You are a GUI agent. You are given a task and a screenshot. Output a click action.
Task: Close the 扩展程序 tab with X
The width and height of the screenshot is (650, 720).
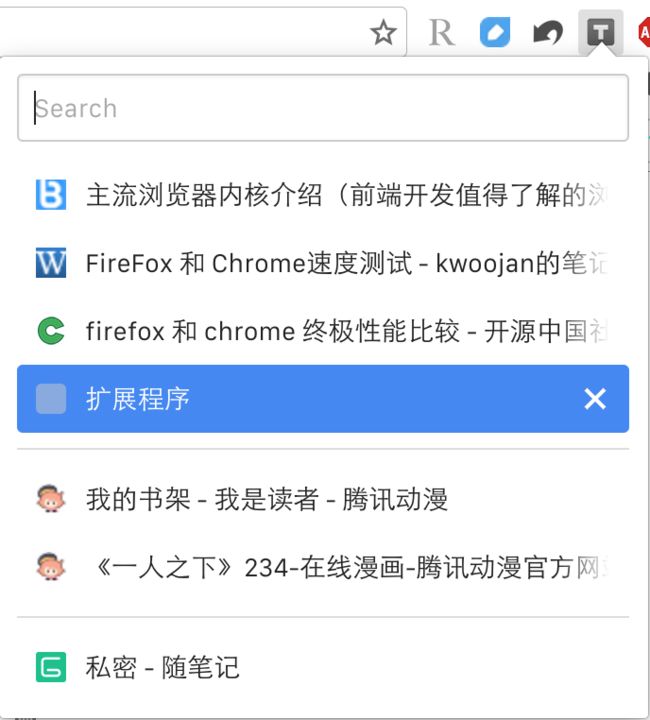(x=595, y=399)
